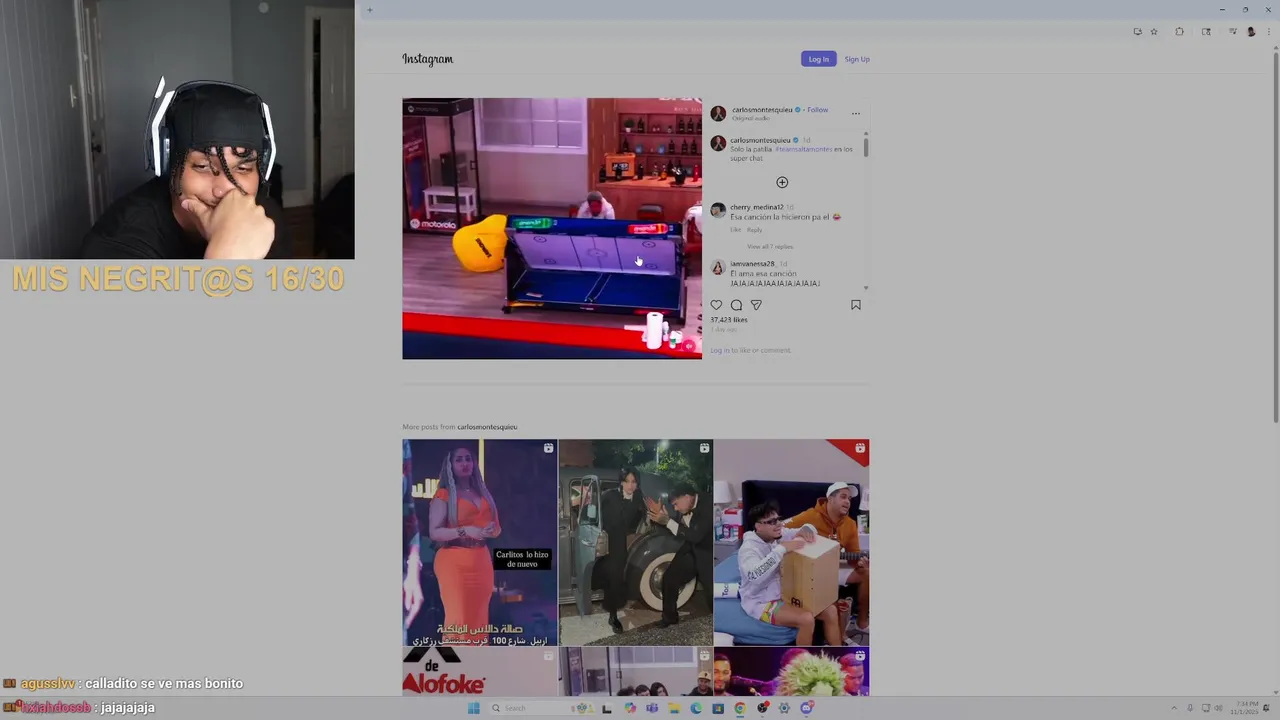Open Microsoft Teams from the taskbar

[652, 708]
